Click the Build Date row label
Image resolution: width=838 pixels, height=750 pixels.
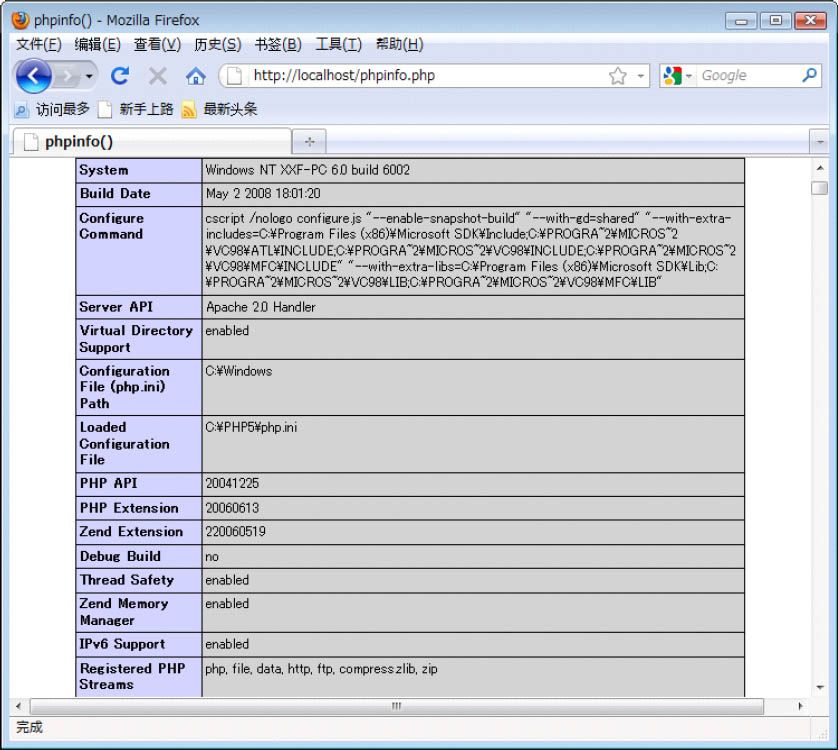coord(115,194)
